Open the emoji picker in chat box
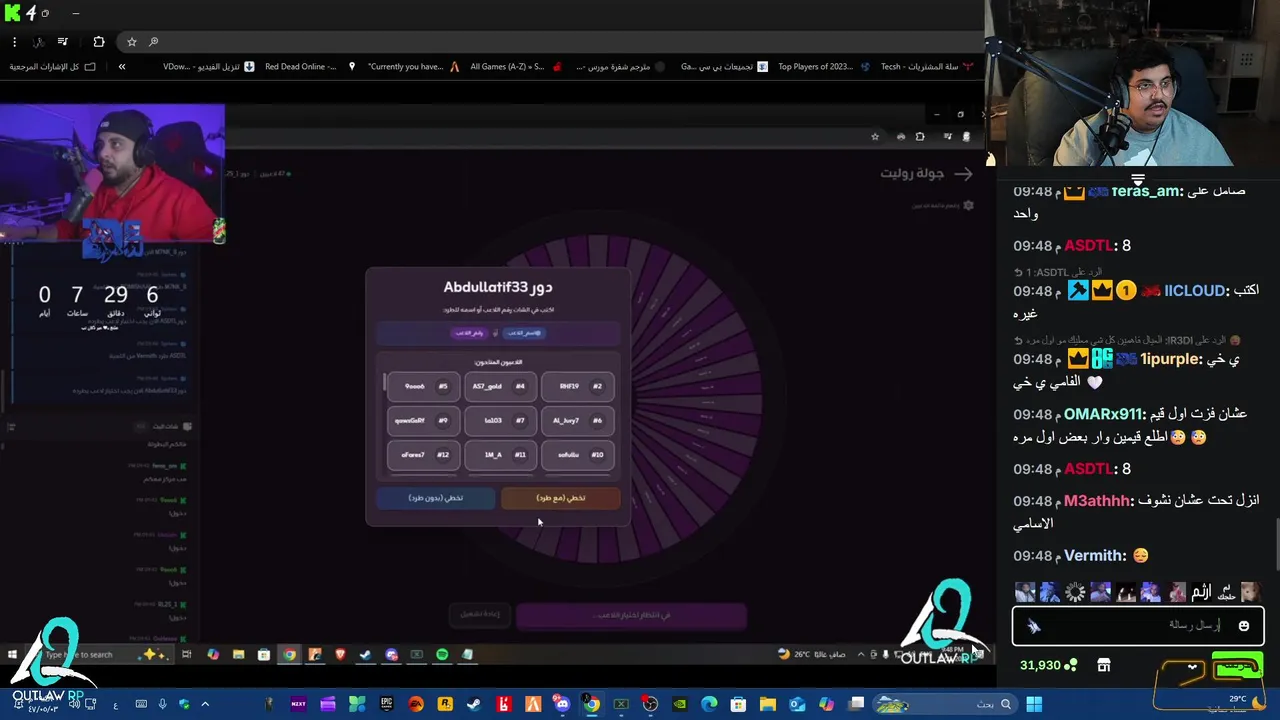This screenshot has width=1280, height=720. click(1244, 626)
